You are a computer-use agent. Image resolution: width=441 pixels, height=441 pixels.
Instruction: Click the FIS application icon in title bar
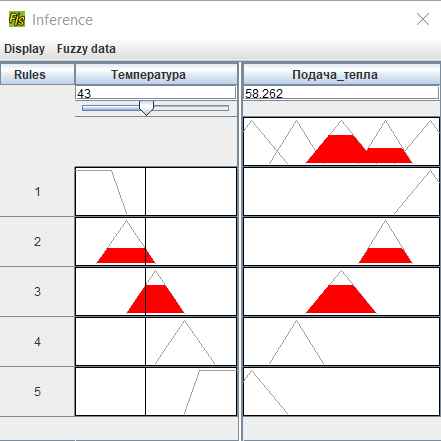pyautogui.click(x=17, y=19)
